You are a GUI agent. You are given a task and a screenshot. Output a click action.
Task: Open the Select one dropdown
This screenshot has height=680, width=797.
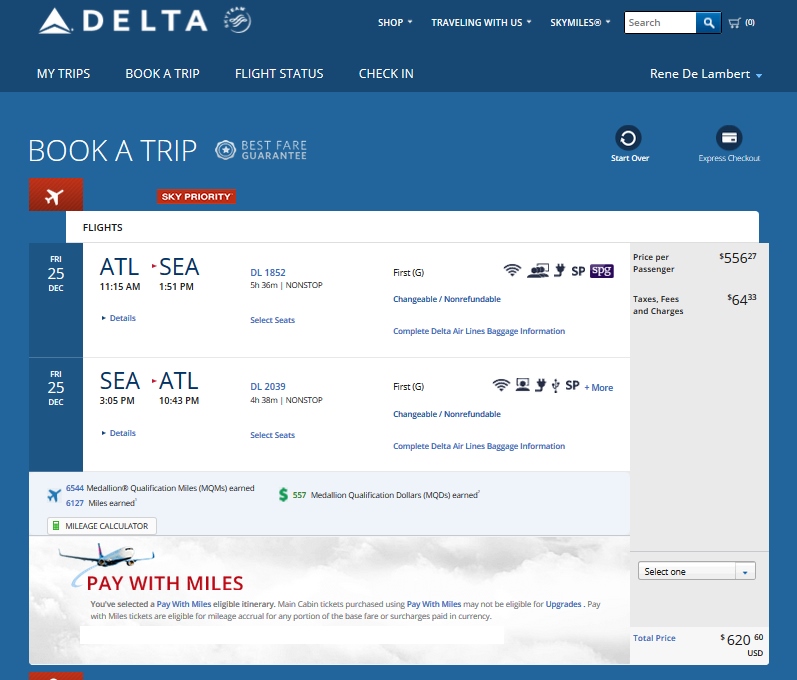tap(697, 571)
